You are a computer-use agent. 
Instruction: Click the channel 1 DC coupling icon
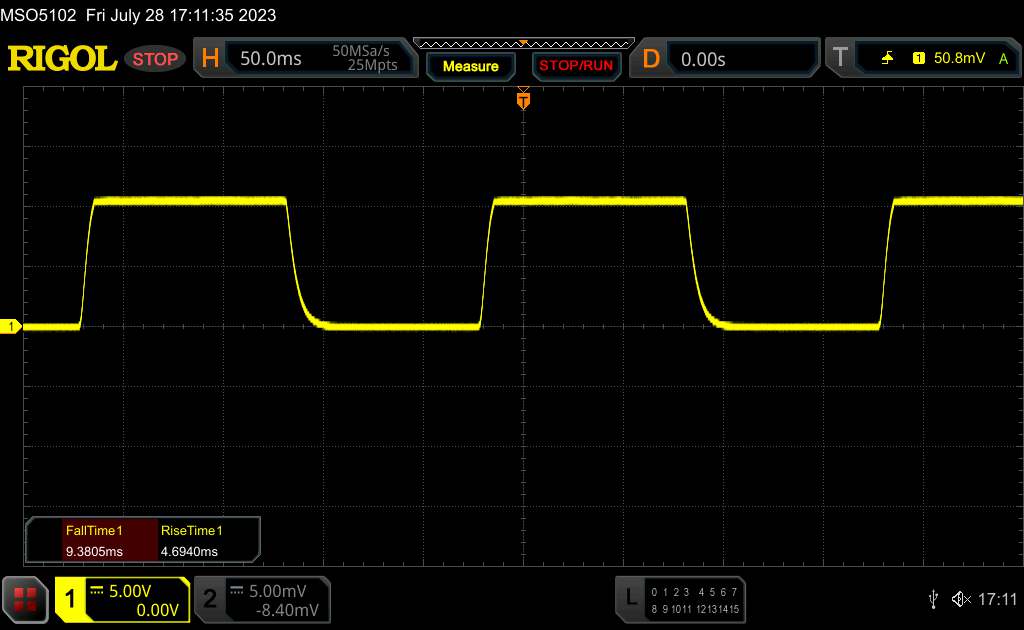[x=97, y=591]
